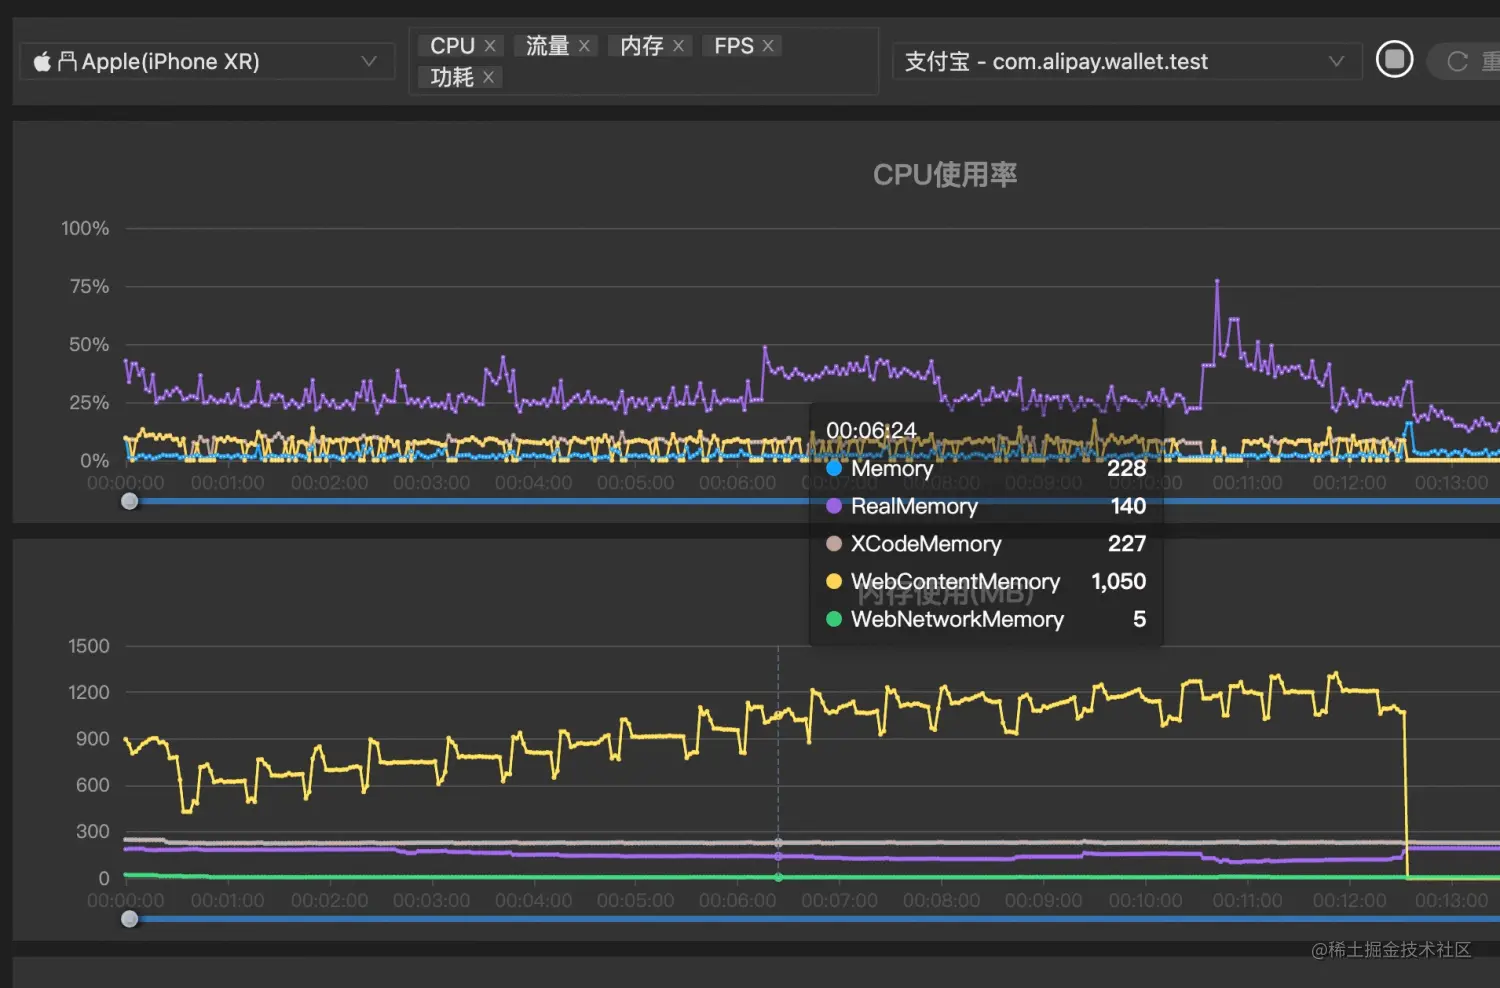Viewport: 1500px width, 988px height.
Task: Click the yellow WebContentMemory legend dot
Action: click(834, 582)
